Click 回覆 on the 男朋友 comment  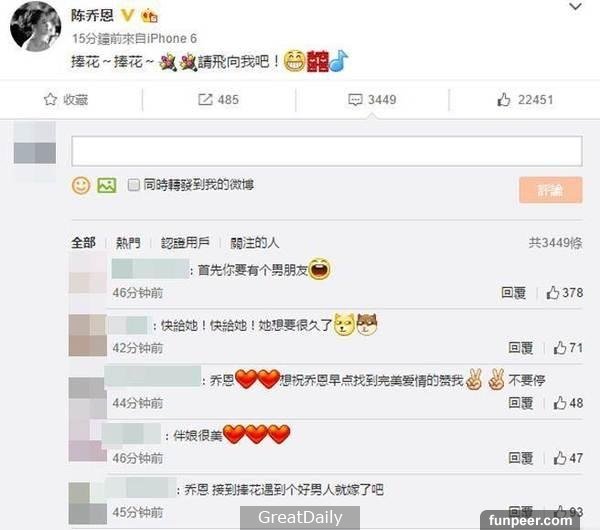(x=514, y=293)
